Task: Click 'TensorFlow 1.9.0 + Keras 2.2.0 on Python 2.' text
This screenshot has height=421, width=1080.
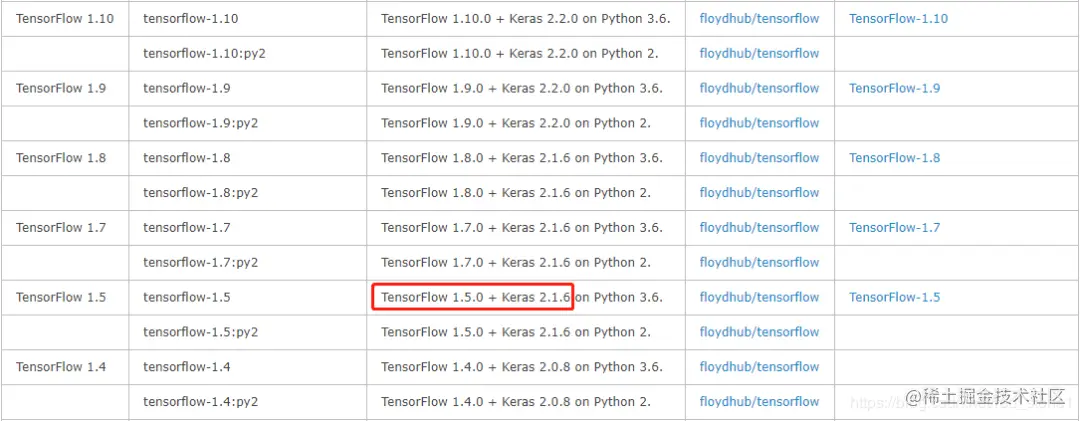Action: (x=516, y=123)
